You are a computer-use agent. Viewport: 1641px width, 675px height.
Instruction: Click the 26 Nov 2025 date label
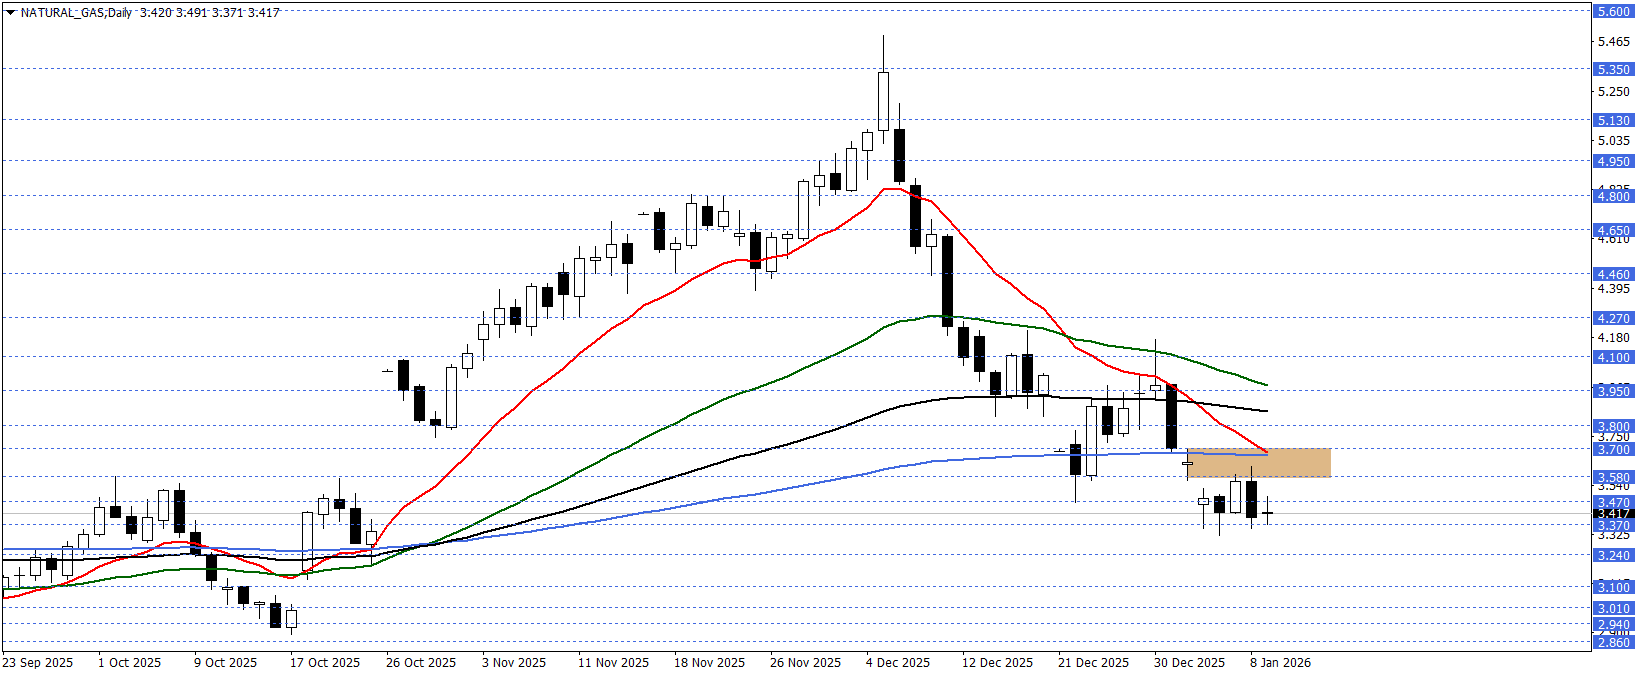coord(805,662)
